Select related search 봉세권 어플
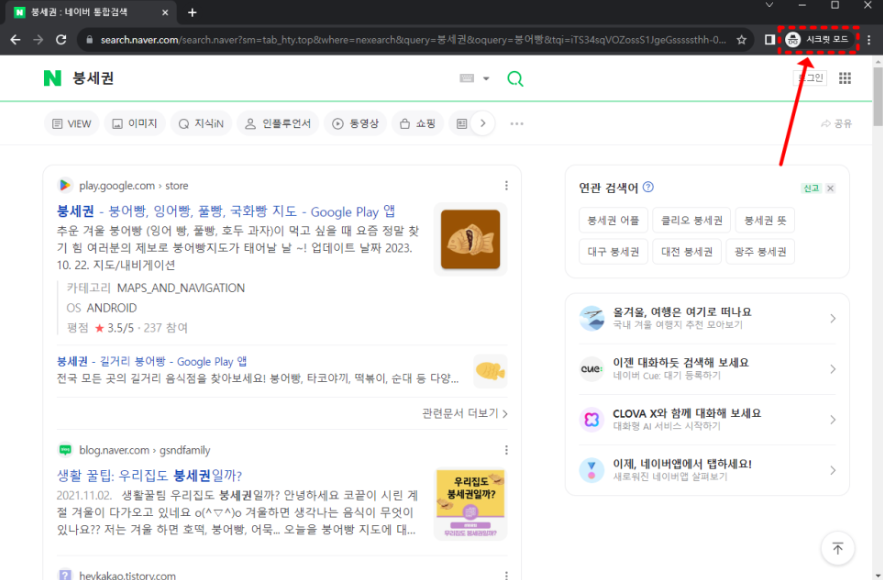Viewport: 883px width, 580px height. tap(613, 220)
